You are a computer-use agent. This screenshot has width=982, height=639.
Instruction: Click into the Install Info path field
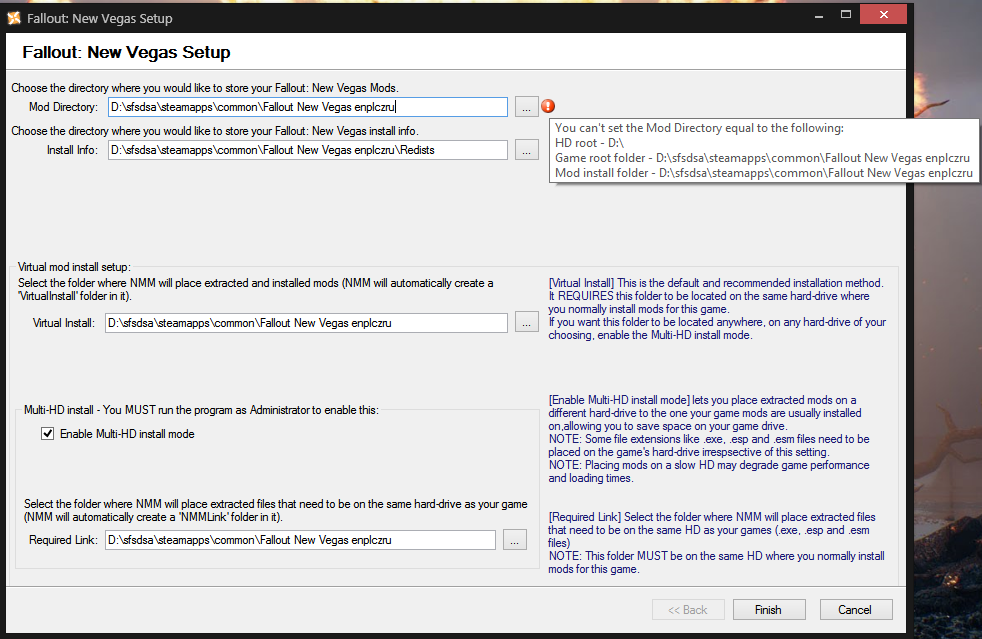tap(308, 150)
